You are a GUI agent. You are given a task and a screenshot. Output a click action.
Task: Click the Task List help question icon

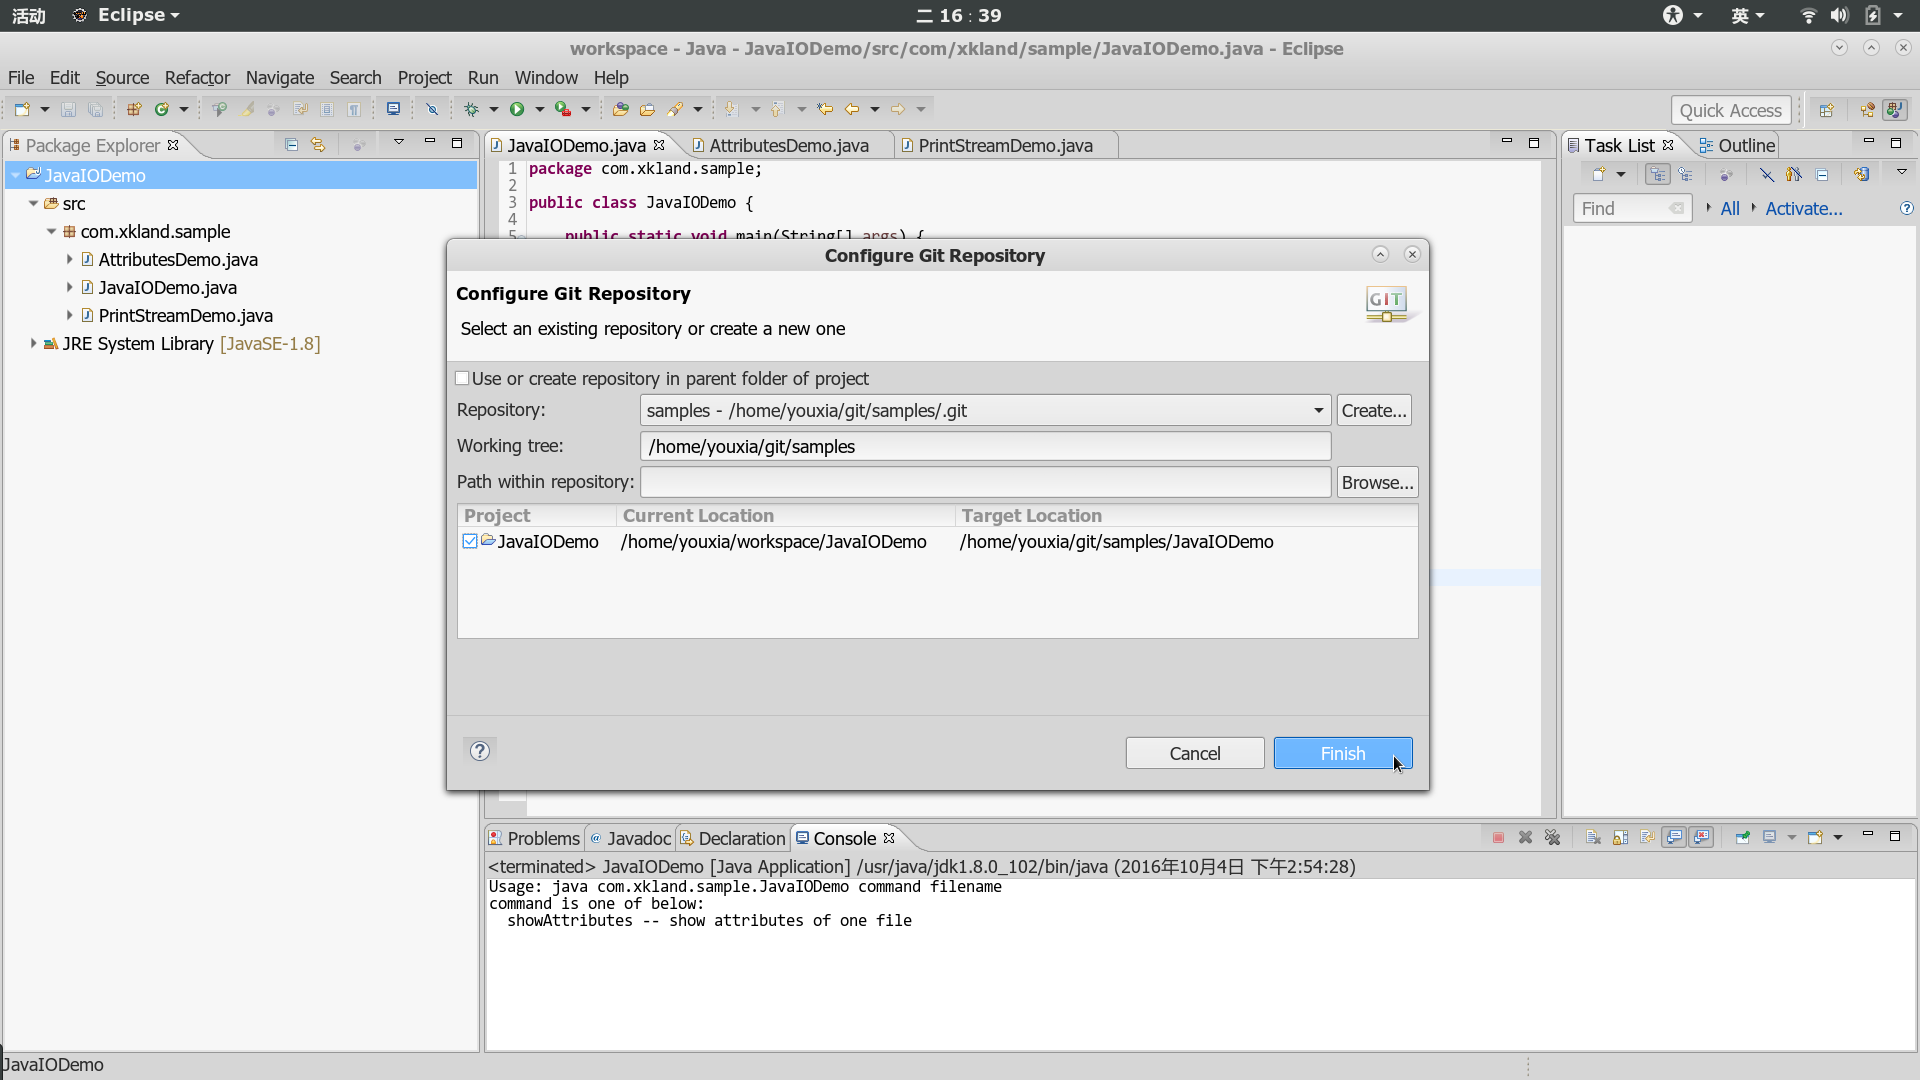pyautogui.click(x=1906, y=208)
